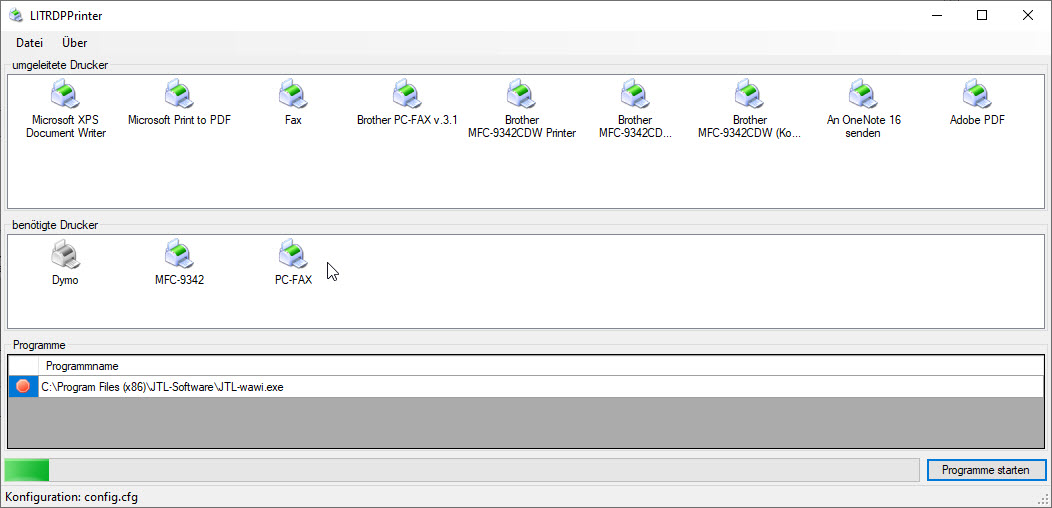Select the Adobe PDF printer icon
Image resolution: width=1052 pixels, height=508 pixels.
(x=977, y=96)
